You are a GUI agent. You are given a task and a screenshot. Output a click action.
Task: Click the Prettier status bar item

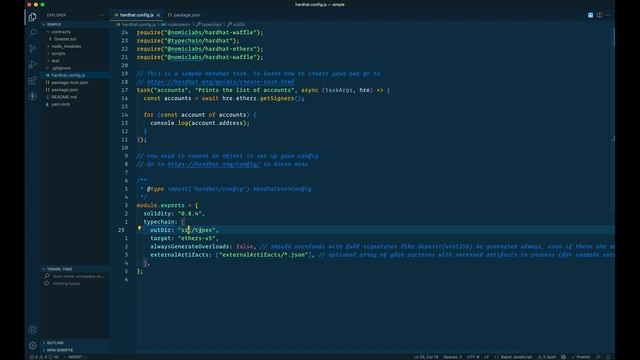tap(581, 357)
